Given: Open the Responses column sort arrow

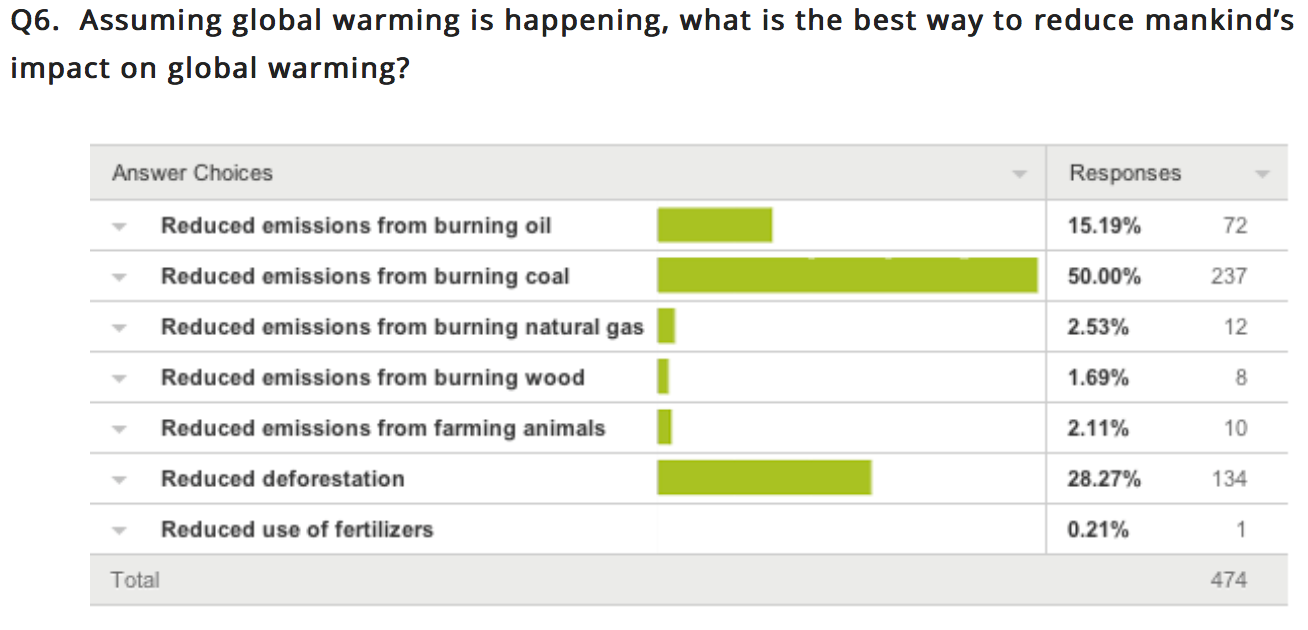Looking at the screenshot, I should (x=1262, y=174).
